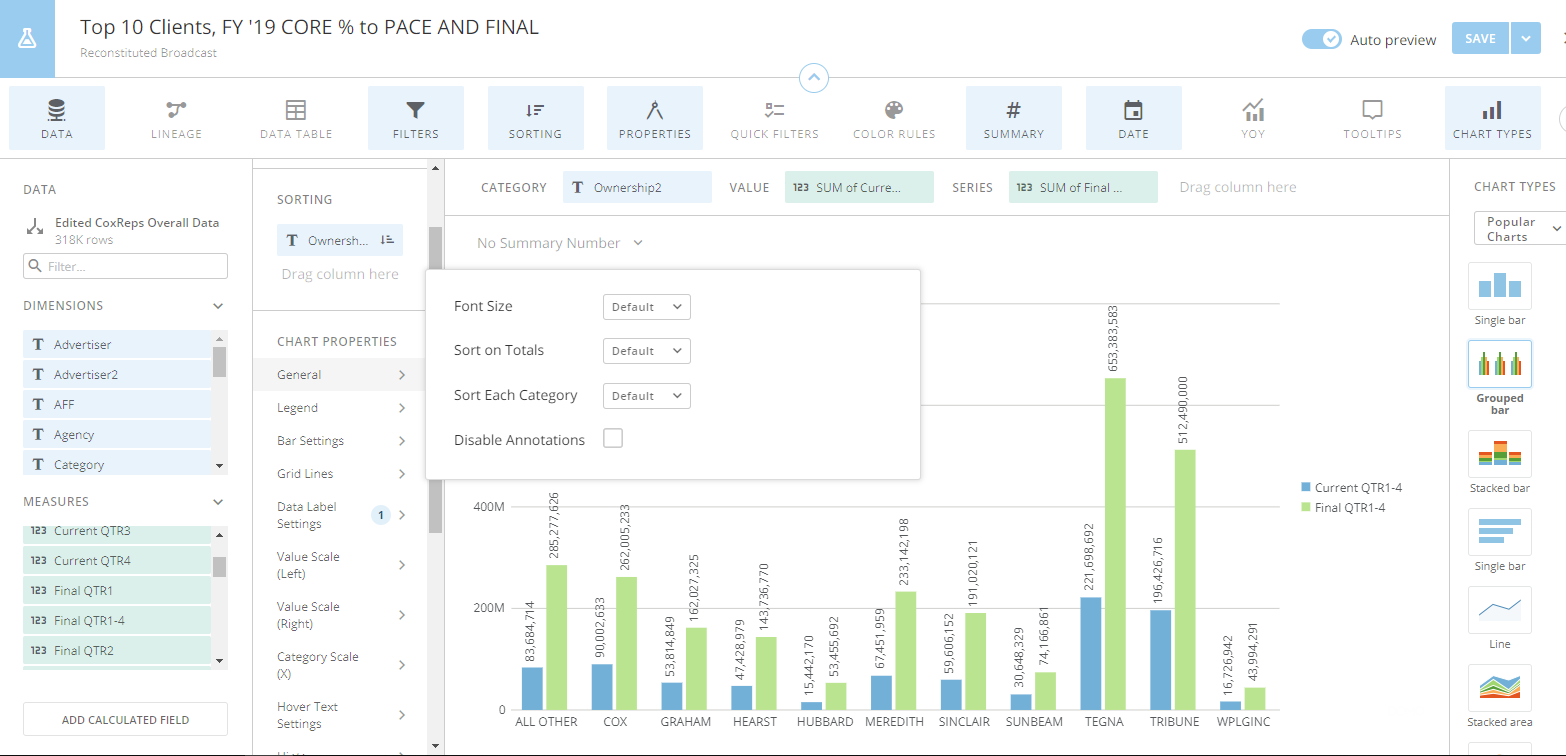1566x756 pixels.
Task: Turn off Auto preview
Action: click(1323, 39)
